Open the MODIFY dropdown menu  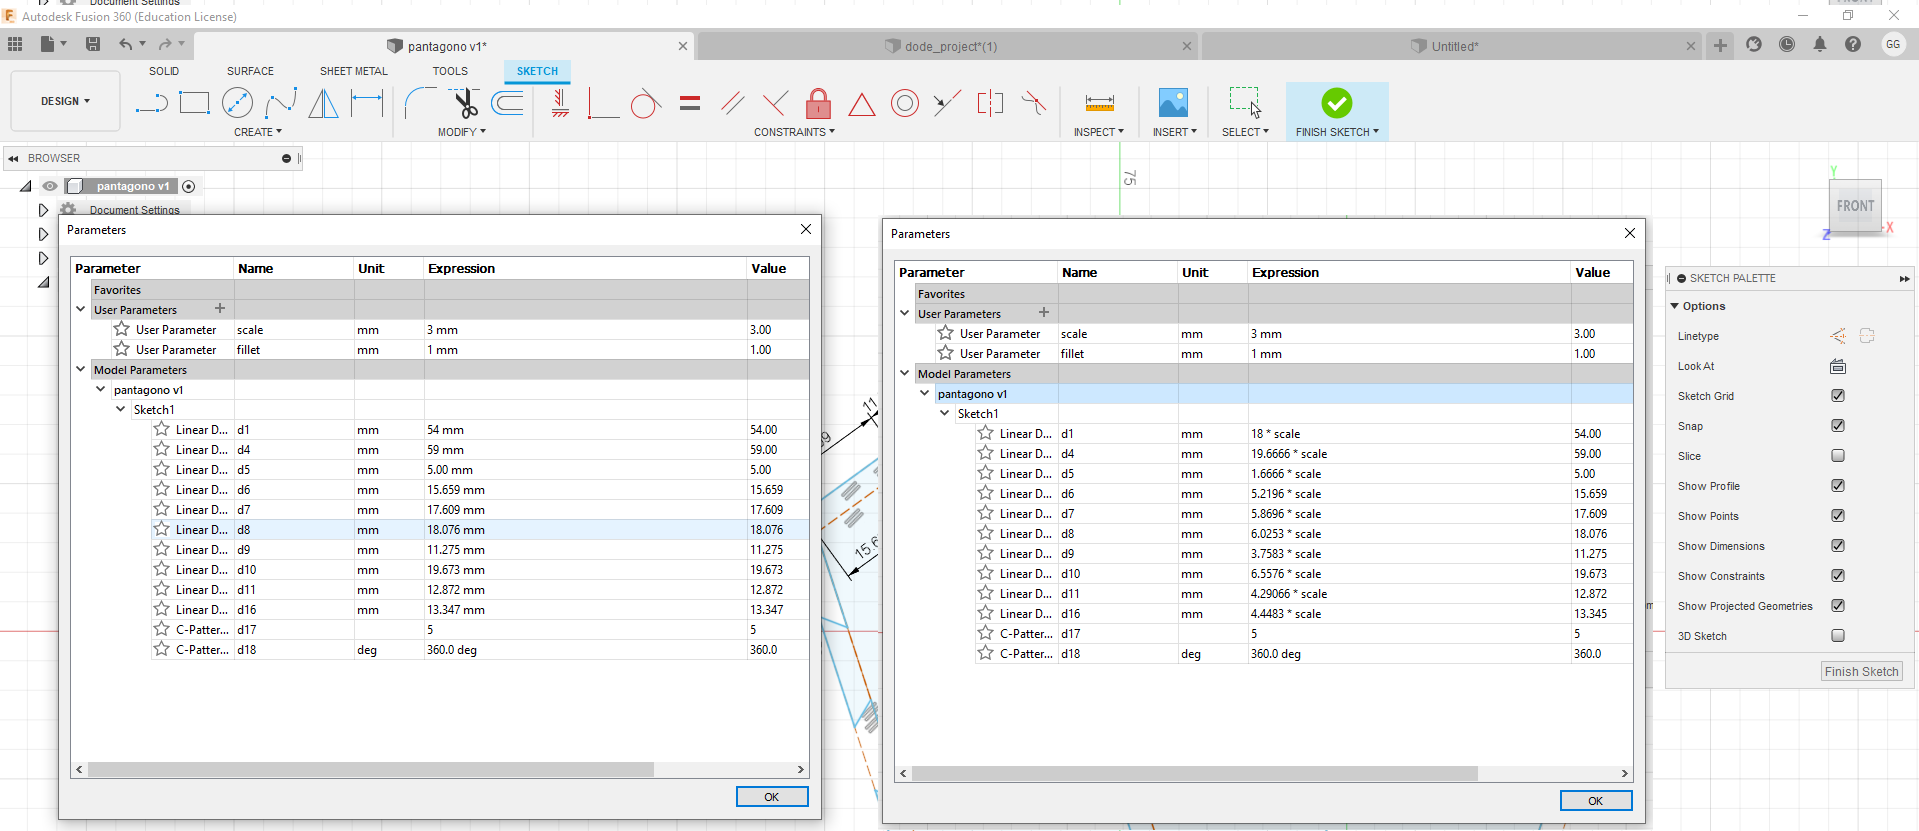(x=462, y=132)
